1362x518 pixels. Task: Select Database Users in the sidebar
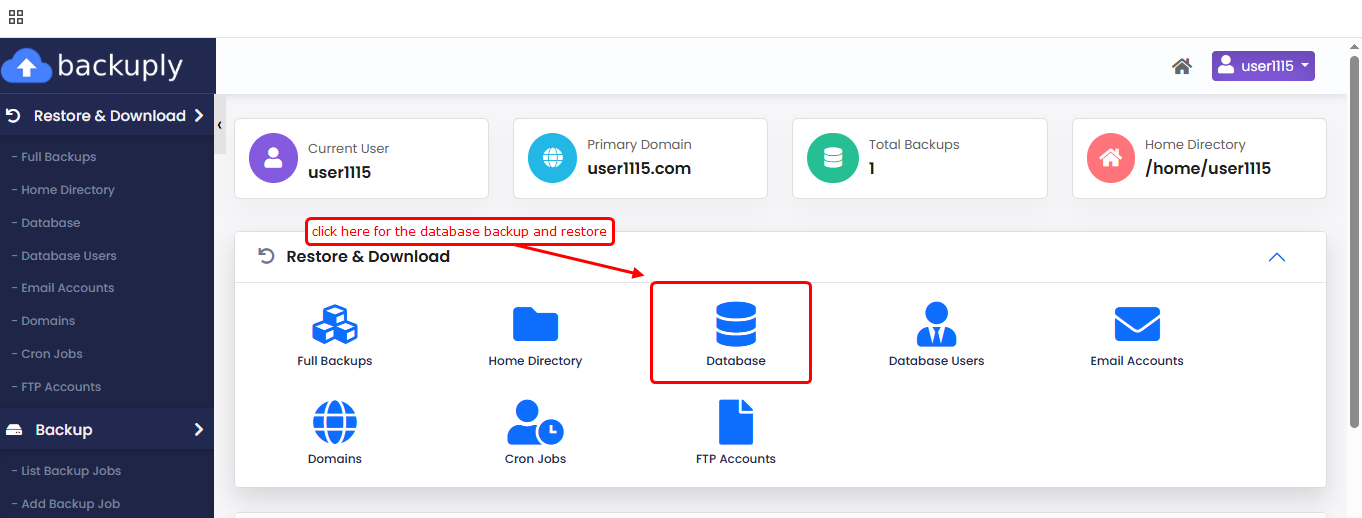pos(69,256)
